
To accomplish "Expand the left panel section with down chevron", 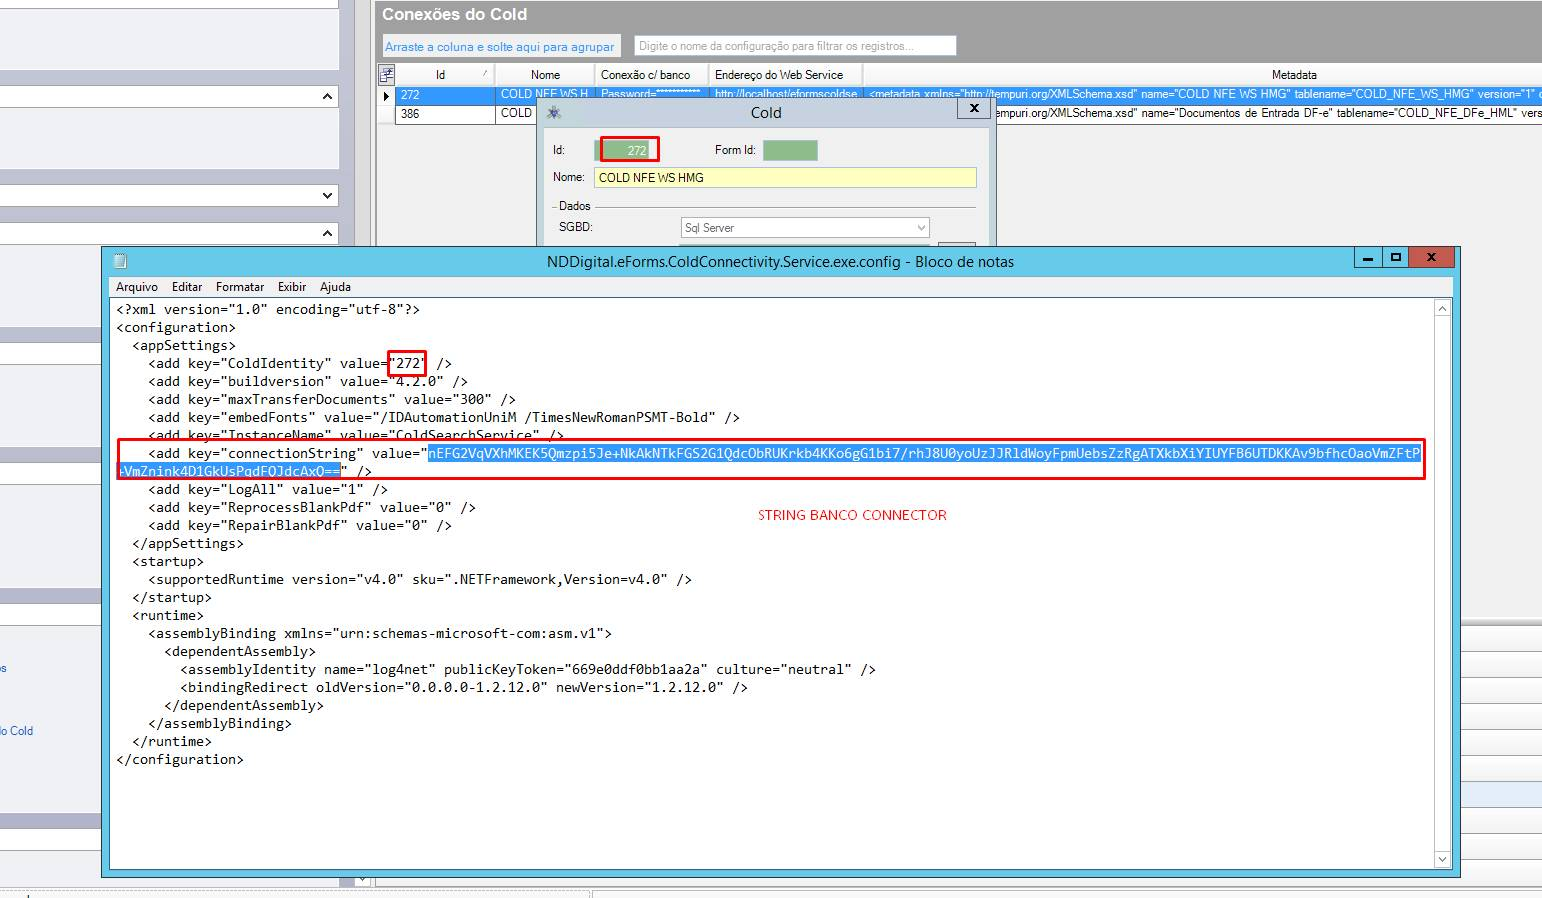I will pos(327,196).
